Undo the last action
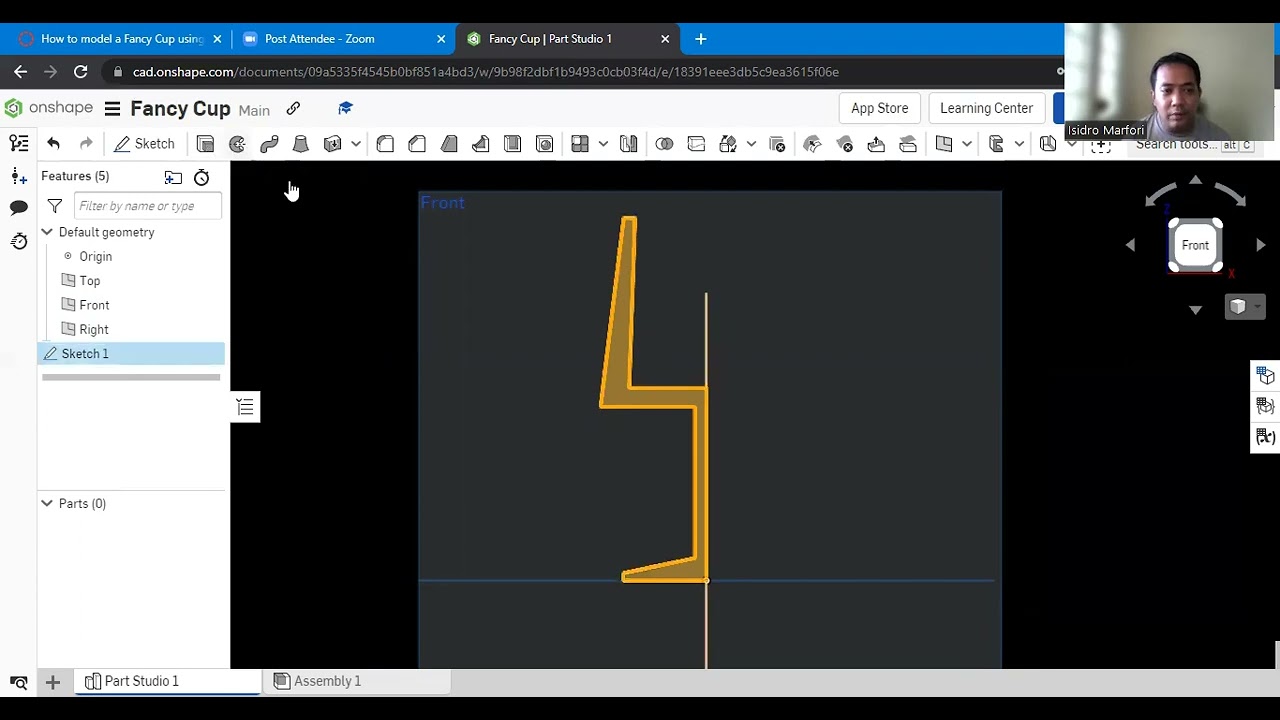The width and height of the screenshot is (1280, 720). (x=54, y=144)
